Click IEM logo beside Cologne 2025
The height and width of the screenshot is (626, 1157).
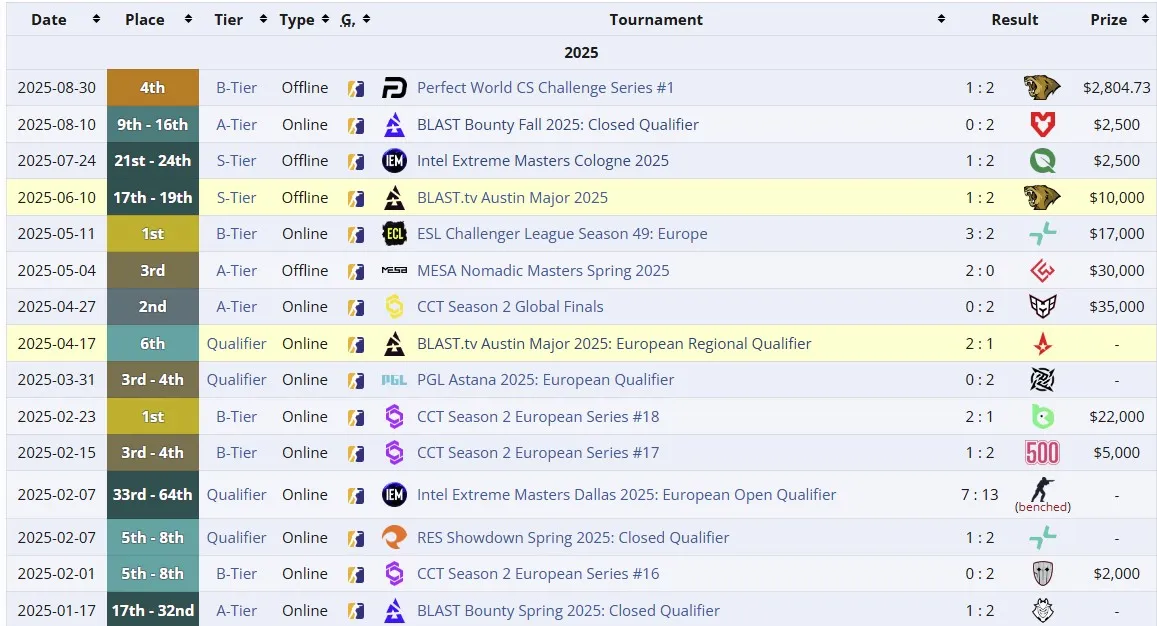coord(394,160)
